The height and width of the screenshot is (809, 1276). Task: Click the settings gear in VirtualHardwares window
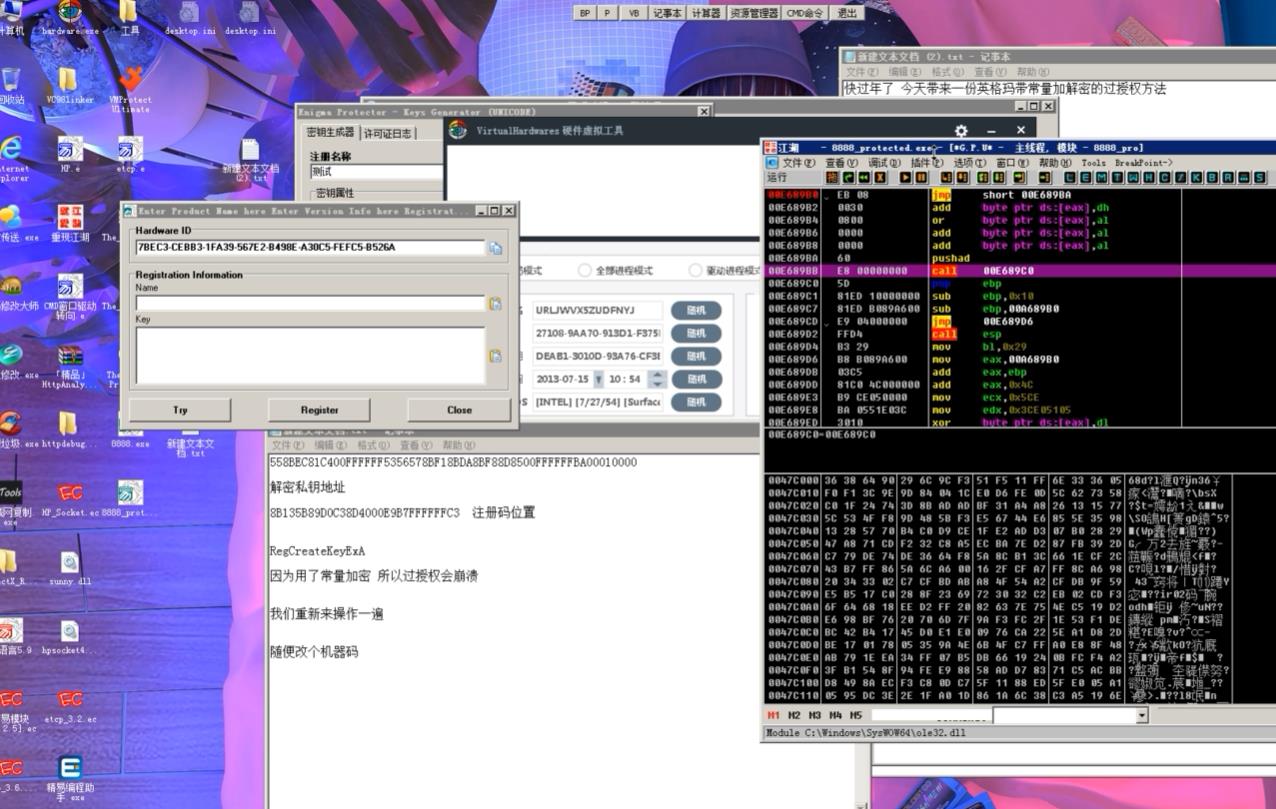point(961,131)
